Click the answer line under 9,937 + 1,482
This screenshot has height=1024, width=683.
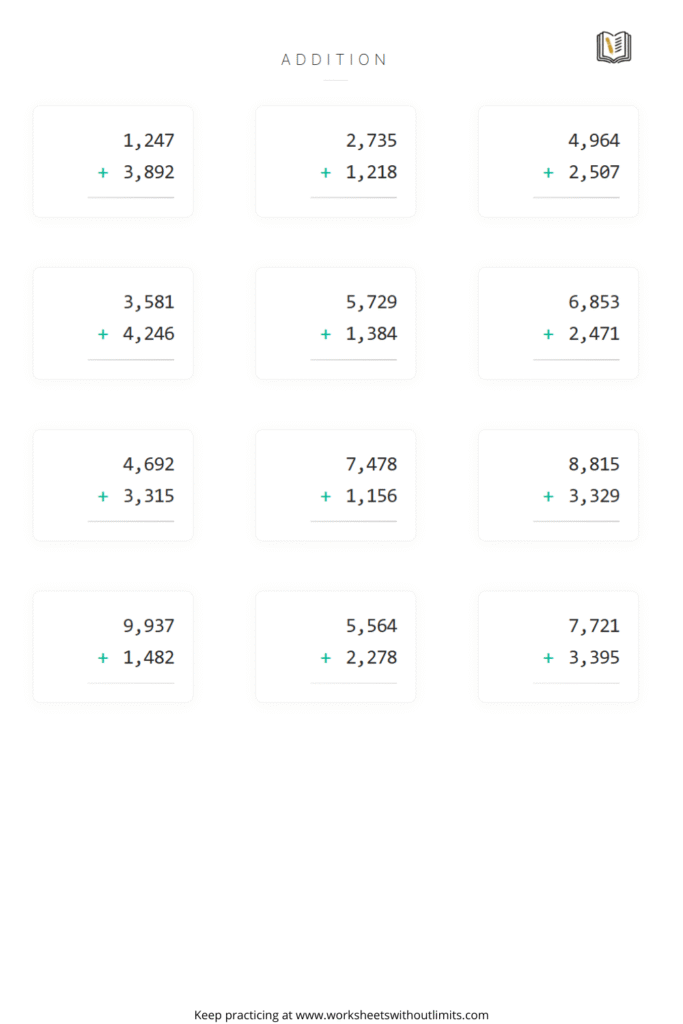click(x=131, y=683)
